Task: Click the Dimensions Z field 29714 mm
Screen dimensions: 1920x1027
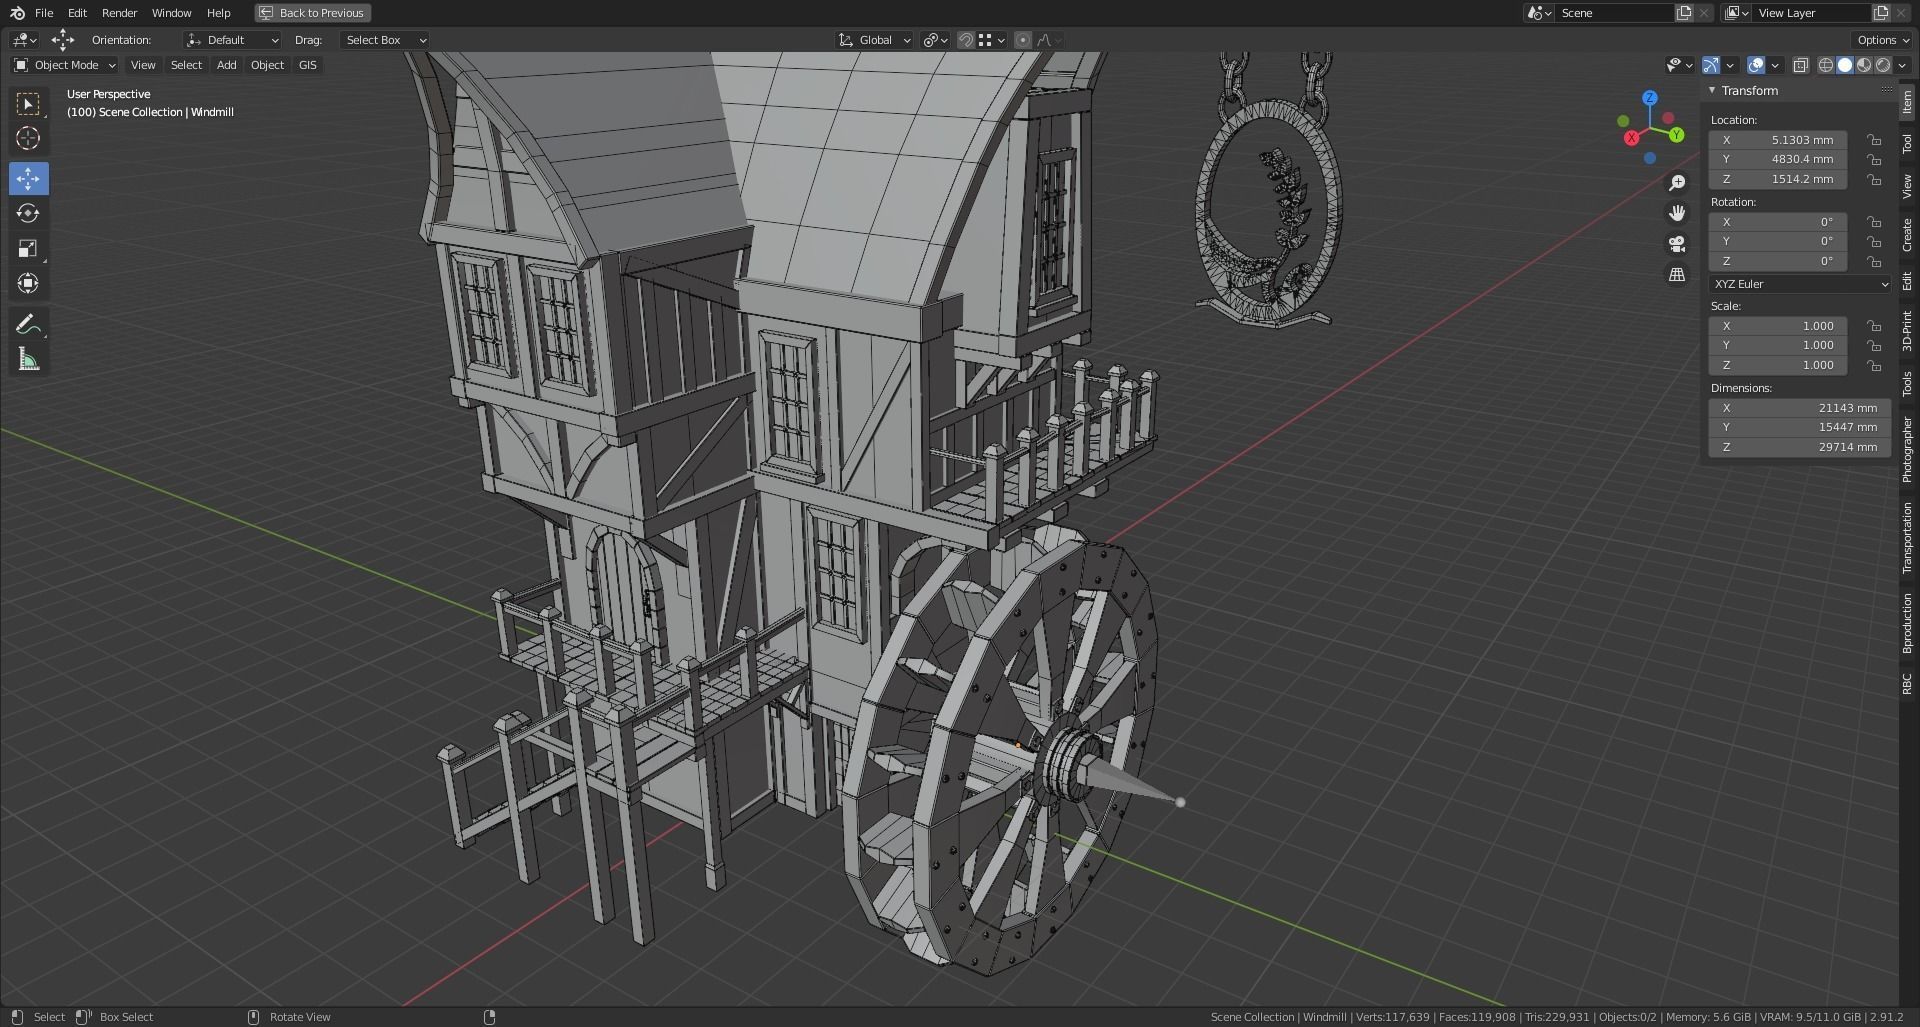Action: (1799, 447)
